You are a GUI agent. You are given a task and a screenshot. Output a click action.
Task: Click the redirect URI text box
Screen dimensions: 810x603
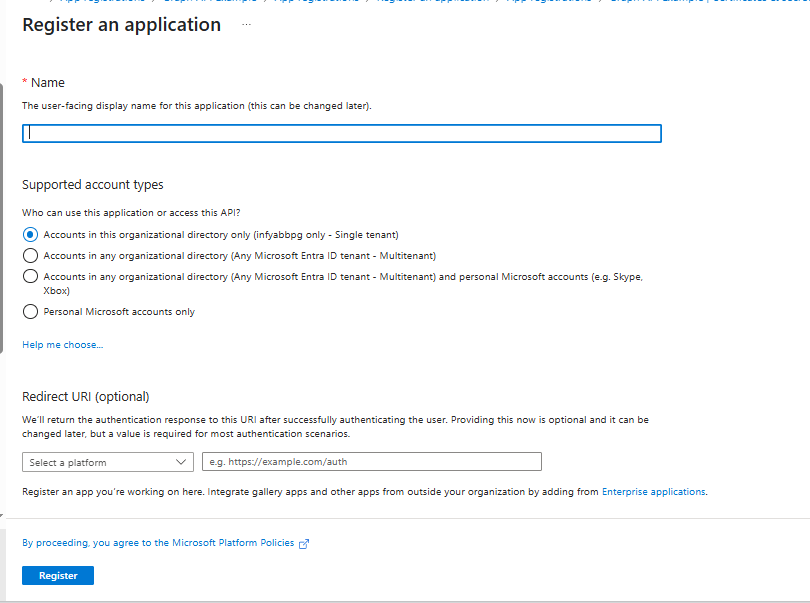(x=372, y=461)
